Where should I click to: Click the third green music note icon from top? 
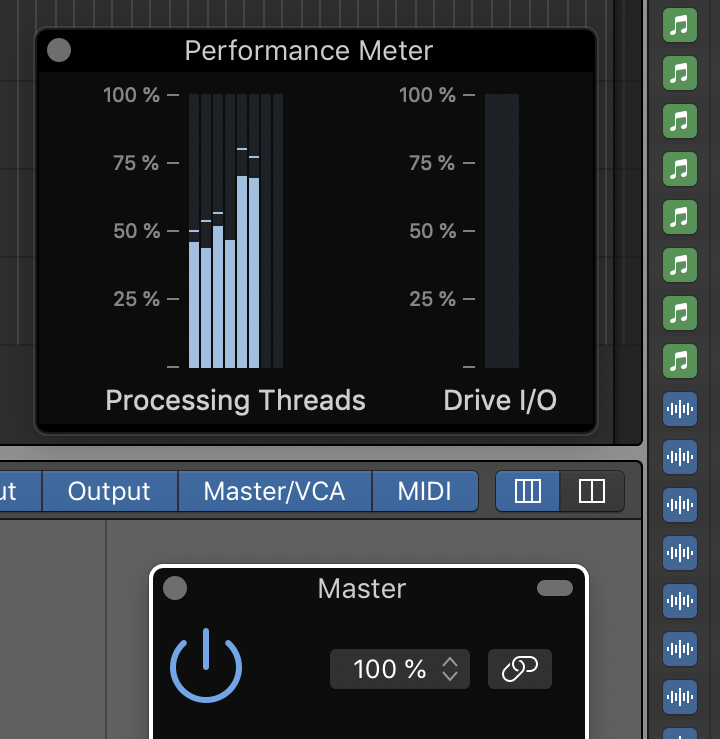tap(680, 120)
